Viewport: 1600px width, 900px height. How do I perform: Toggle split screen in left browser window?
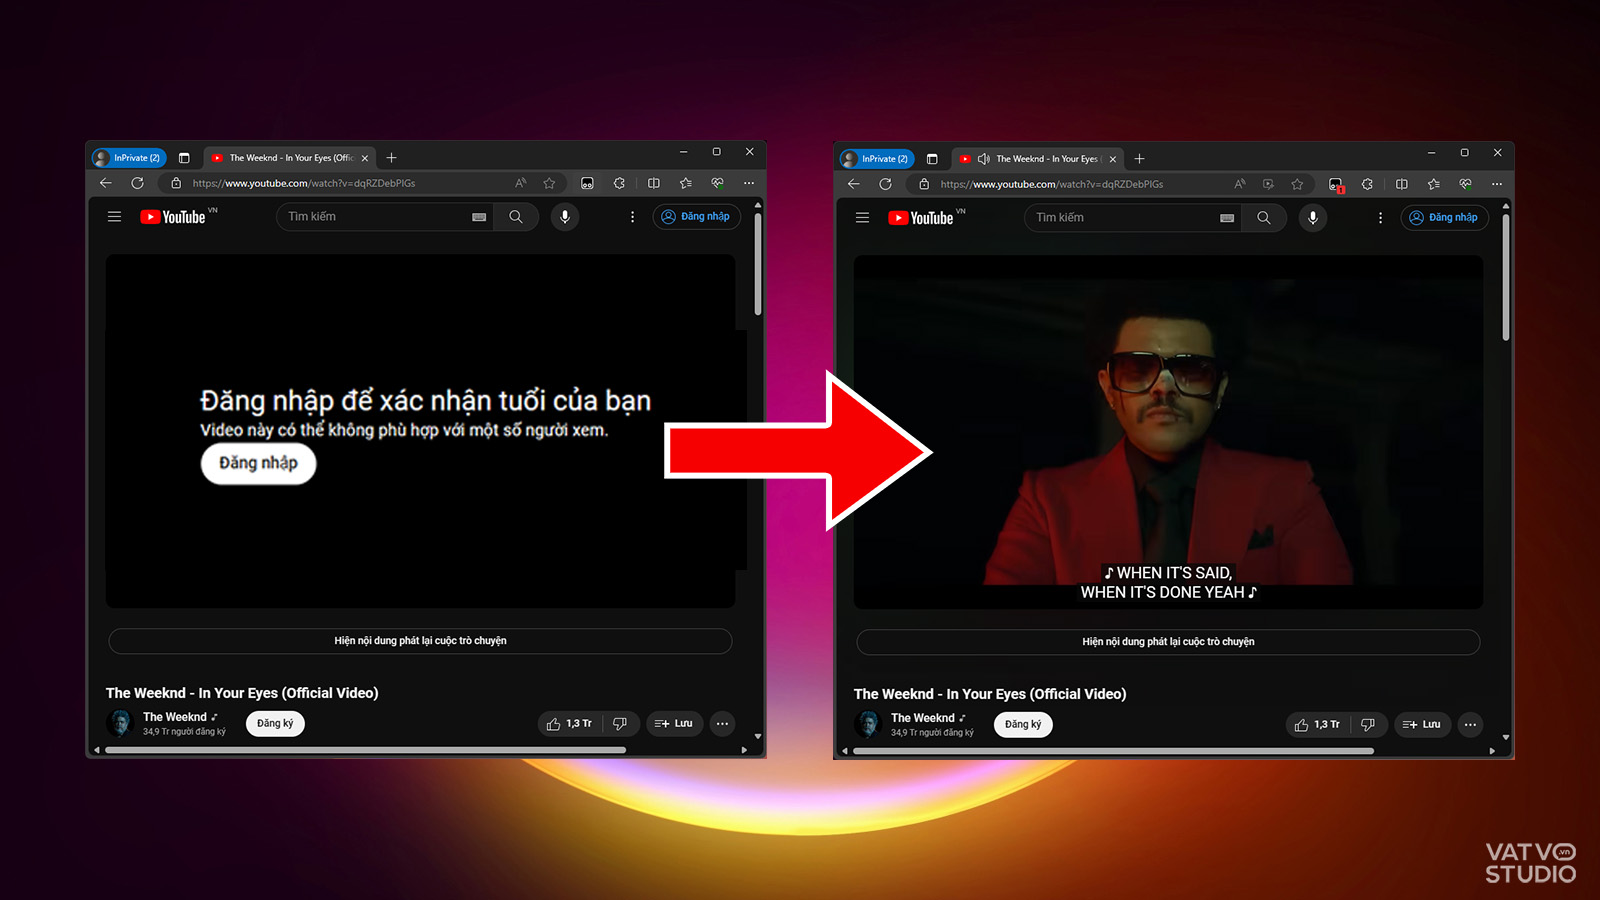point(654,183)
